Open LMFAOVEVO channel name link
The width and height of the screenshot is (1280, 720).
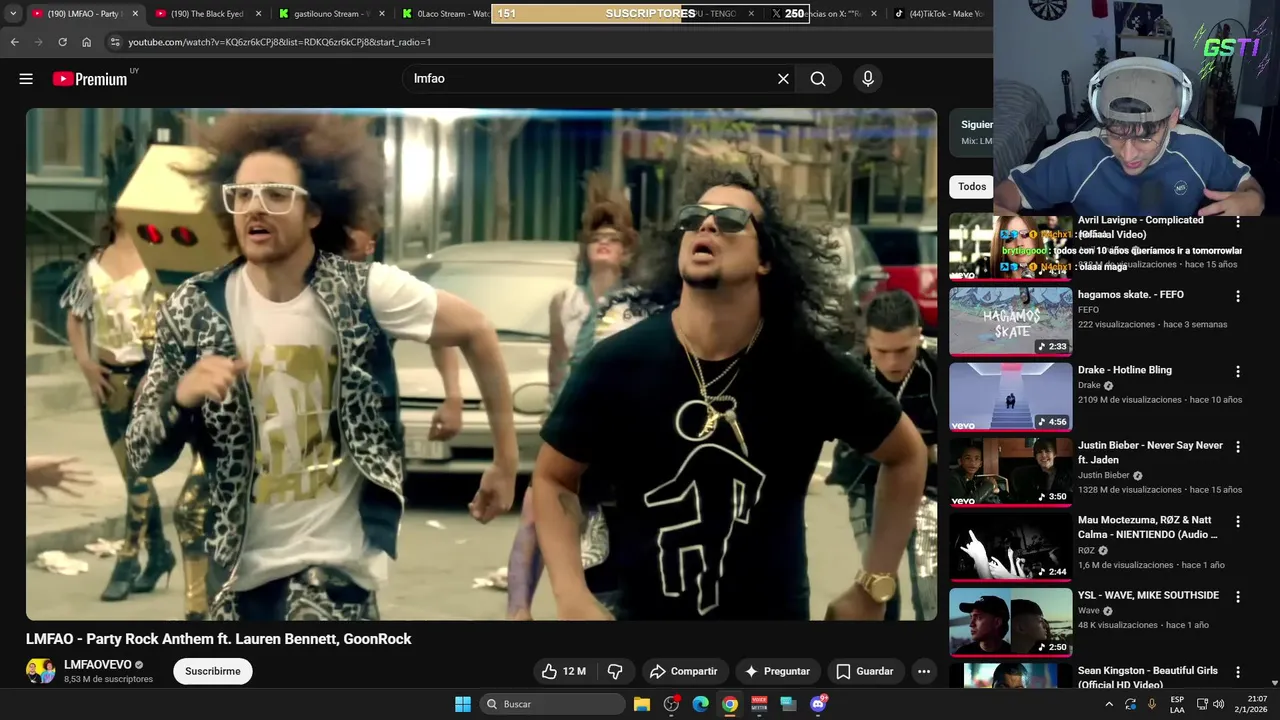click(x=98, y=665)
